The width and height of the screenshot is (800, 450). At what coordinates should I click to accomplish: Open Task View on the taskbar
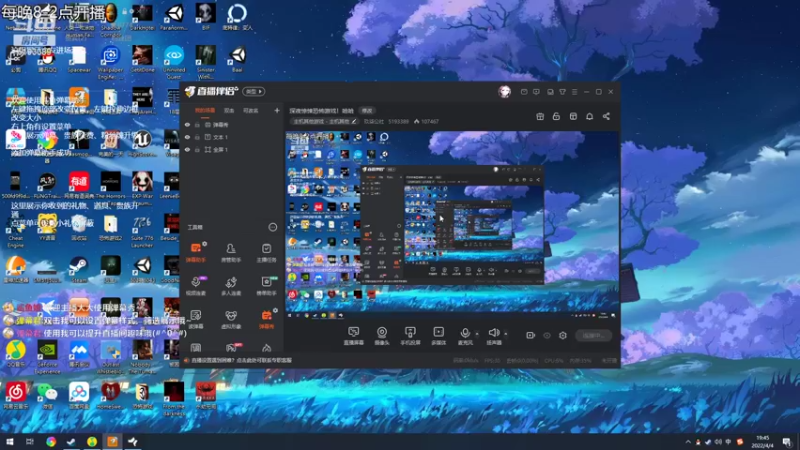[x=30, y=441]
